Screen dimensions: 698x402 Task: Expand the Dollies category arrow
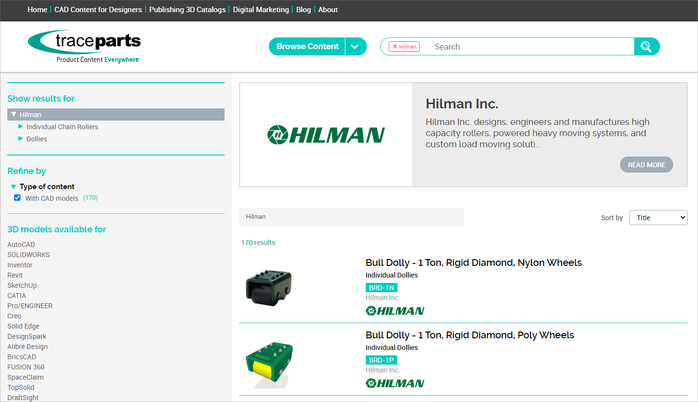[20, 139]
